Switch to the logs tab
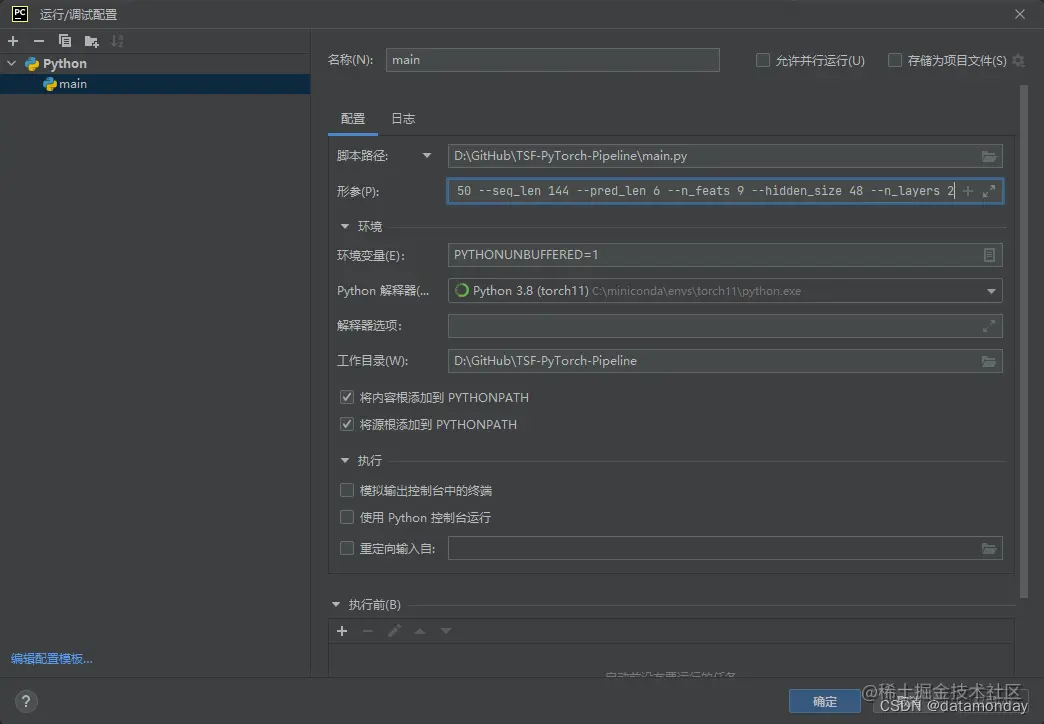 click(403, 119)
